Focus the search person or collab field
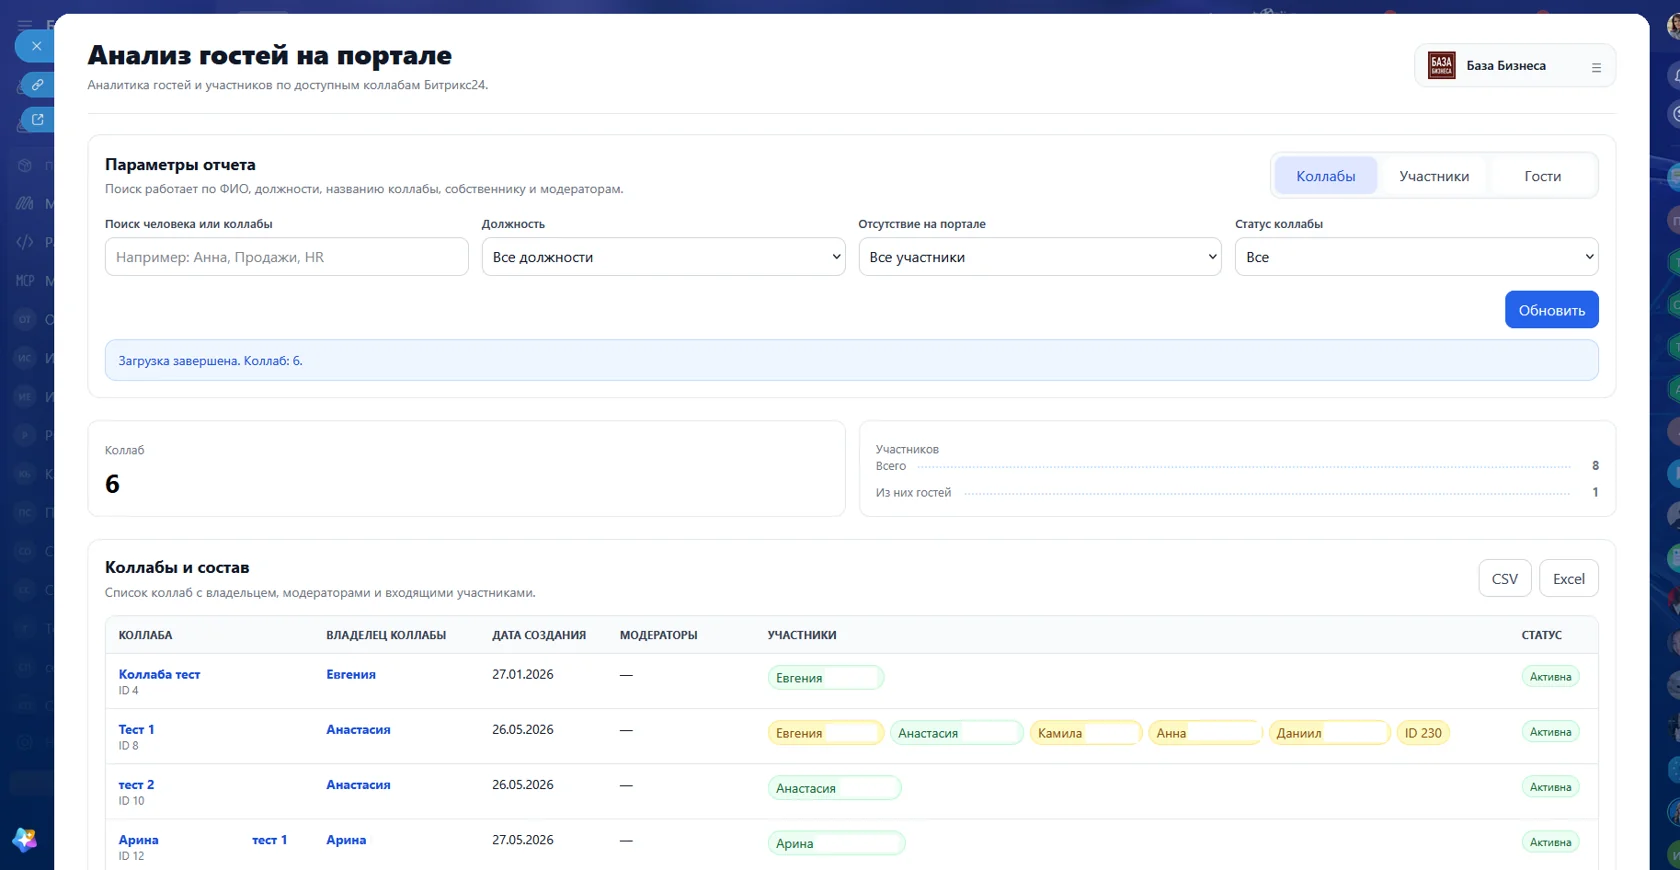This screenshot has height=870, width=1680. pos(286,257)
